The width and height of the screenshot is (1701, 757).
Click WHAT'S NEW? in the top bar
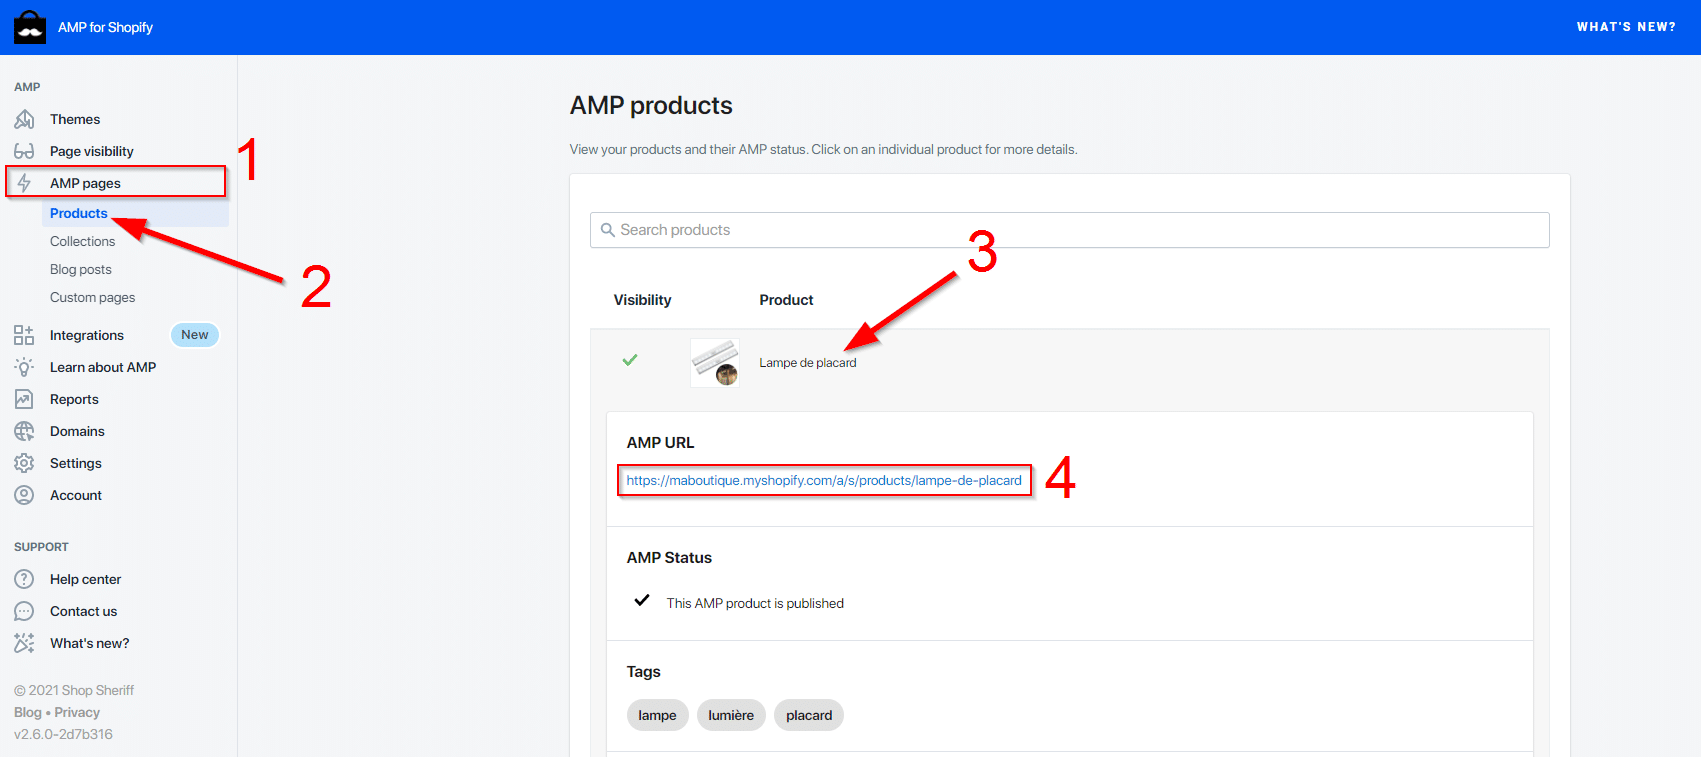[x=1626, y=27]
